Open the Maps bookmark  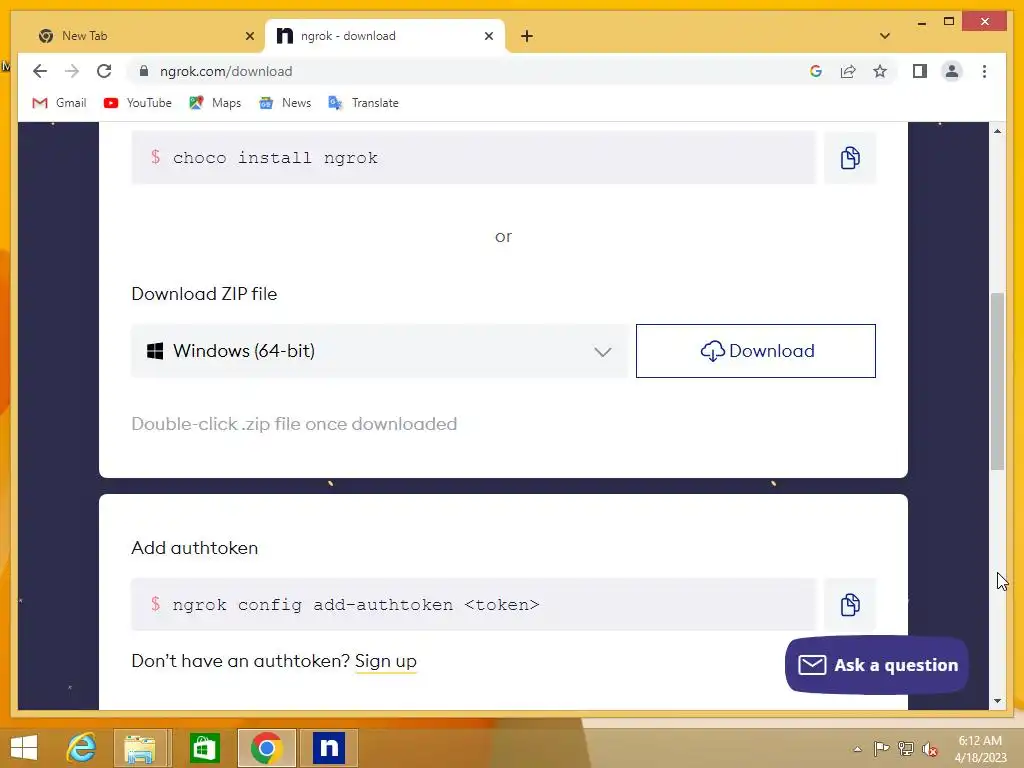(x=216, y=103)
